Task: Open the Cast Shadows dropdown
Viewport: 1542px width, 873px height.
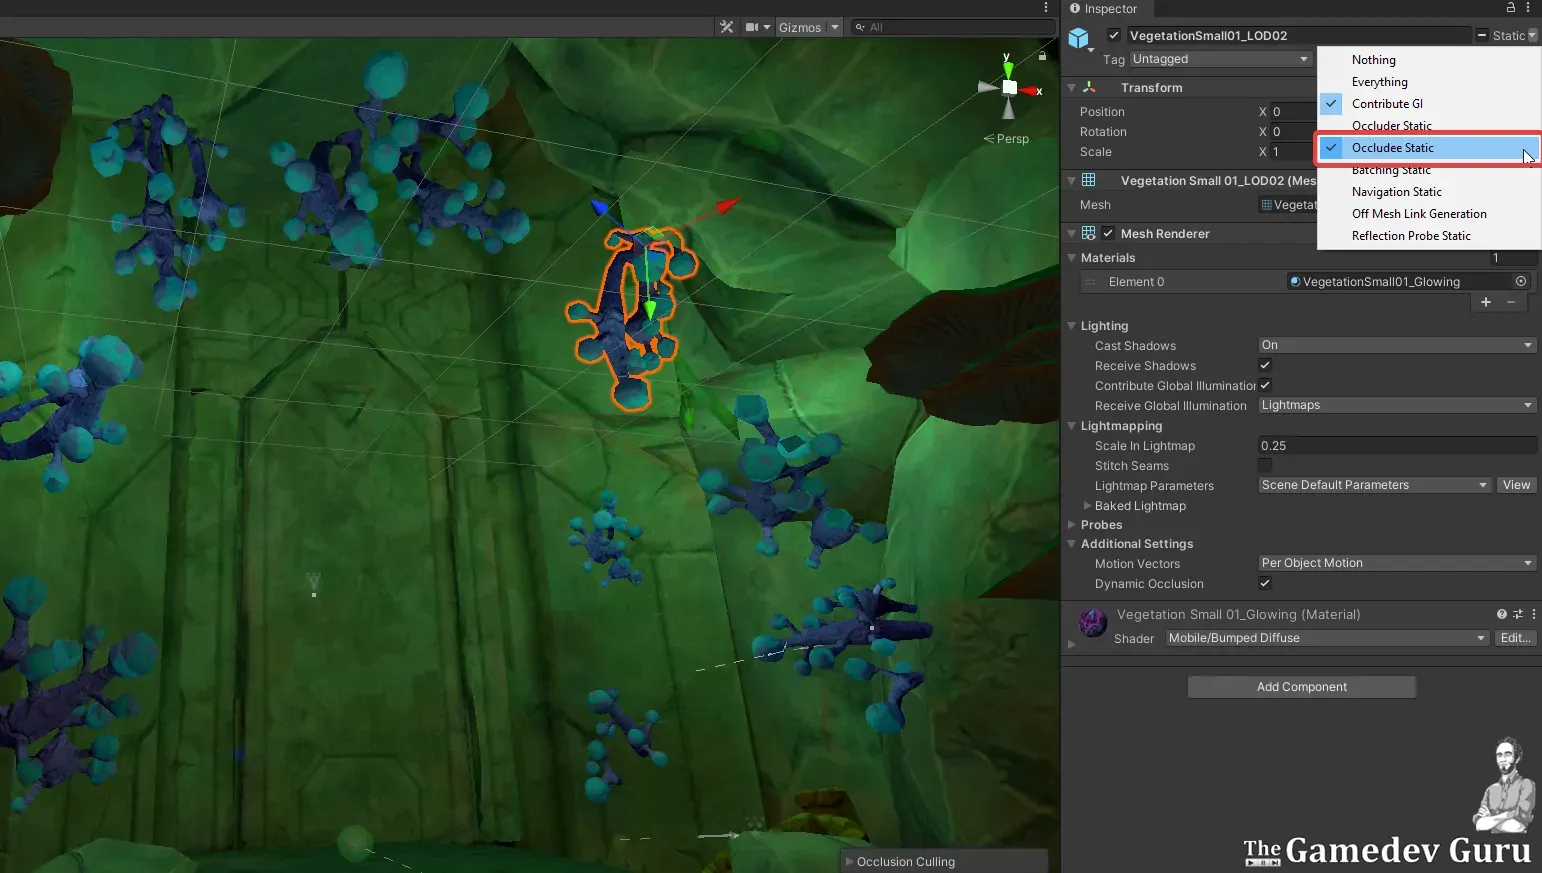Action: [x=1396, y=345]
